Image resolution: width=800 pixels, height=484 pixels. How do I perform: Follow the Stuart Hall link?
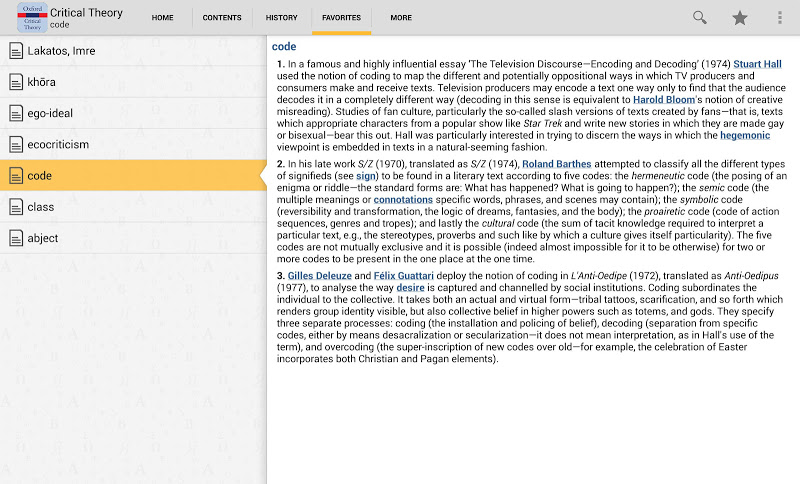(757, 64)
